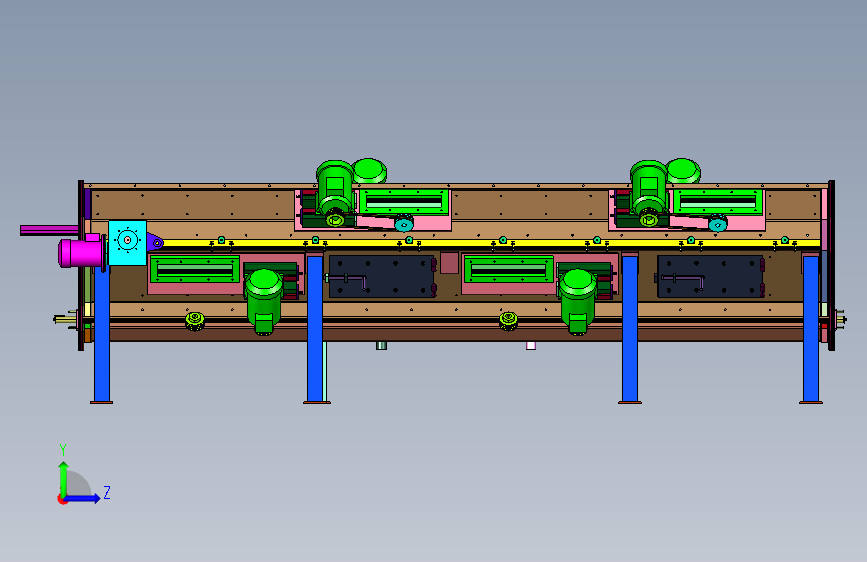Image resolution: width=867 pixels, height=562 pixels.
Task: Select the lower-right green motor hanging below the rail
Action: (x=577, y=301)
